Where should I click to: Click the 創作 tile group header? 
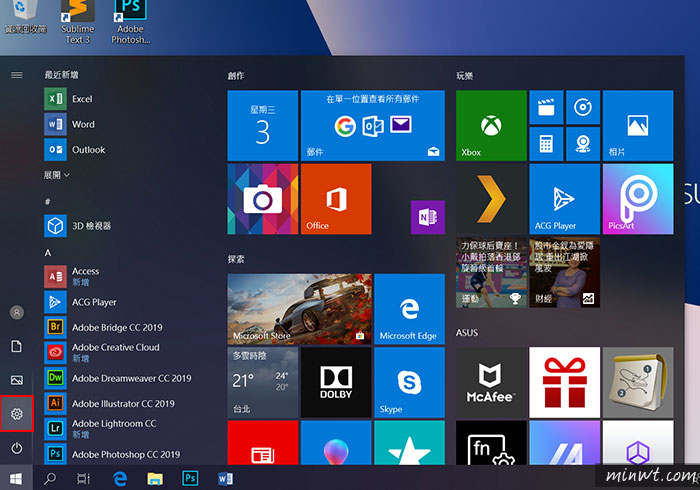[236, 75]
